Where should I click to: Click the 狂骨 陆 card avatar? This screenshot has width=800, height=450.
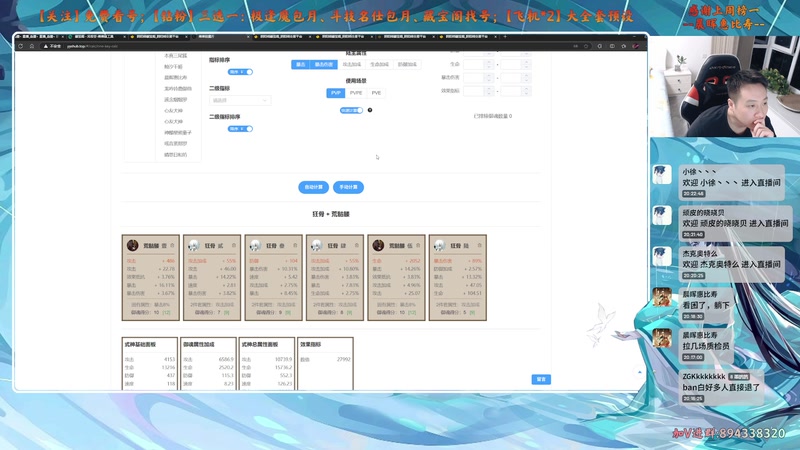coord(440,245)
